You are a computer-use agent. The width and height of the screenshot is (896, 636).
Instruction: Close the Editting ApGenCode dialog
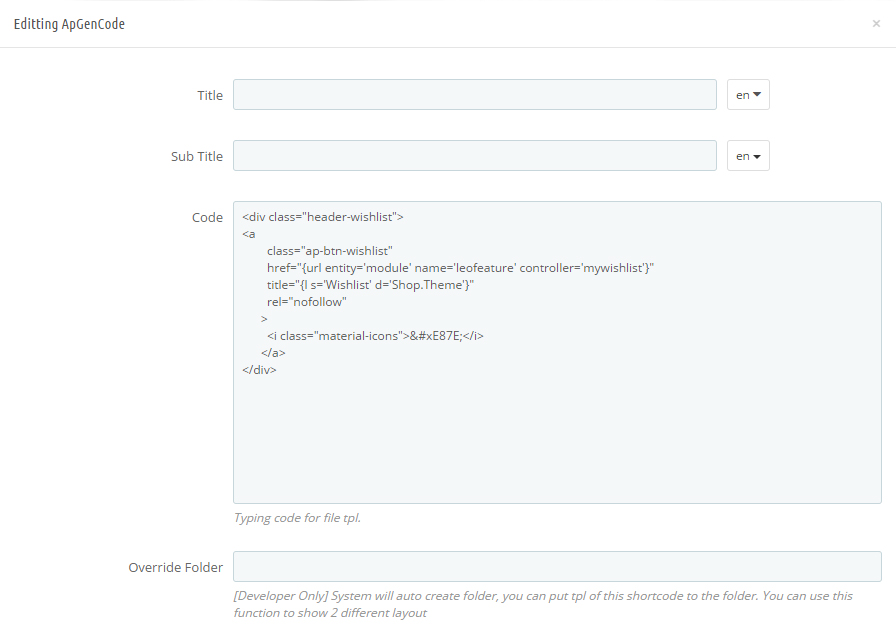point(876,23)
